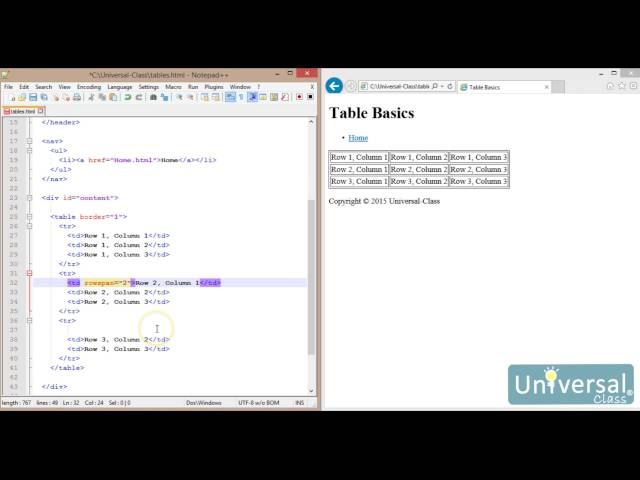Click the editor scrollbar up arrow
Viewport: 640px width, 480px height.
311,122
